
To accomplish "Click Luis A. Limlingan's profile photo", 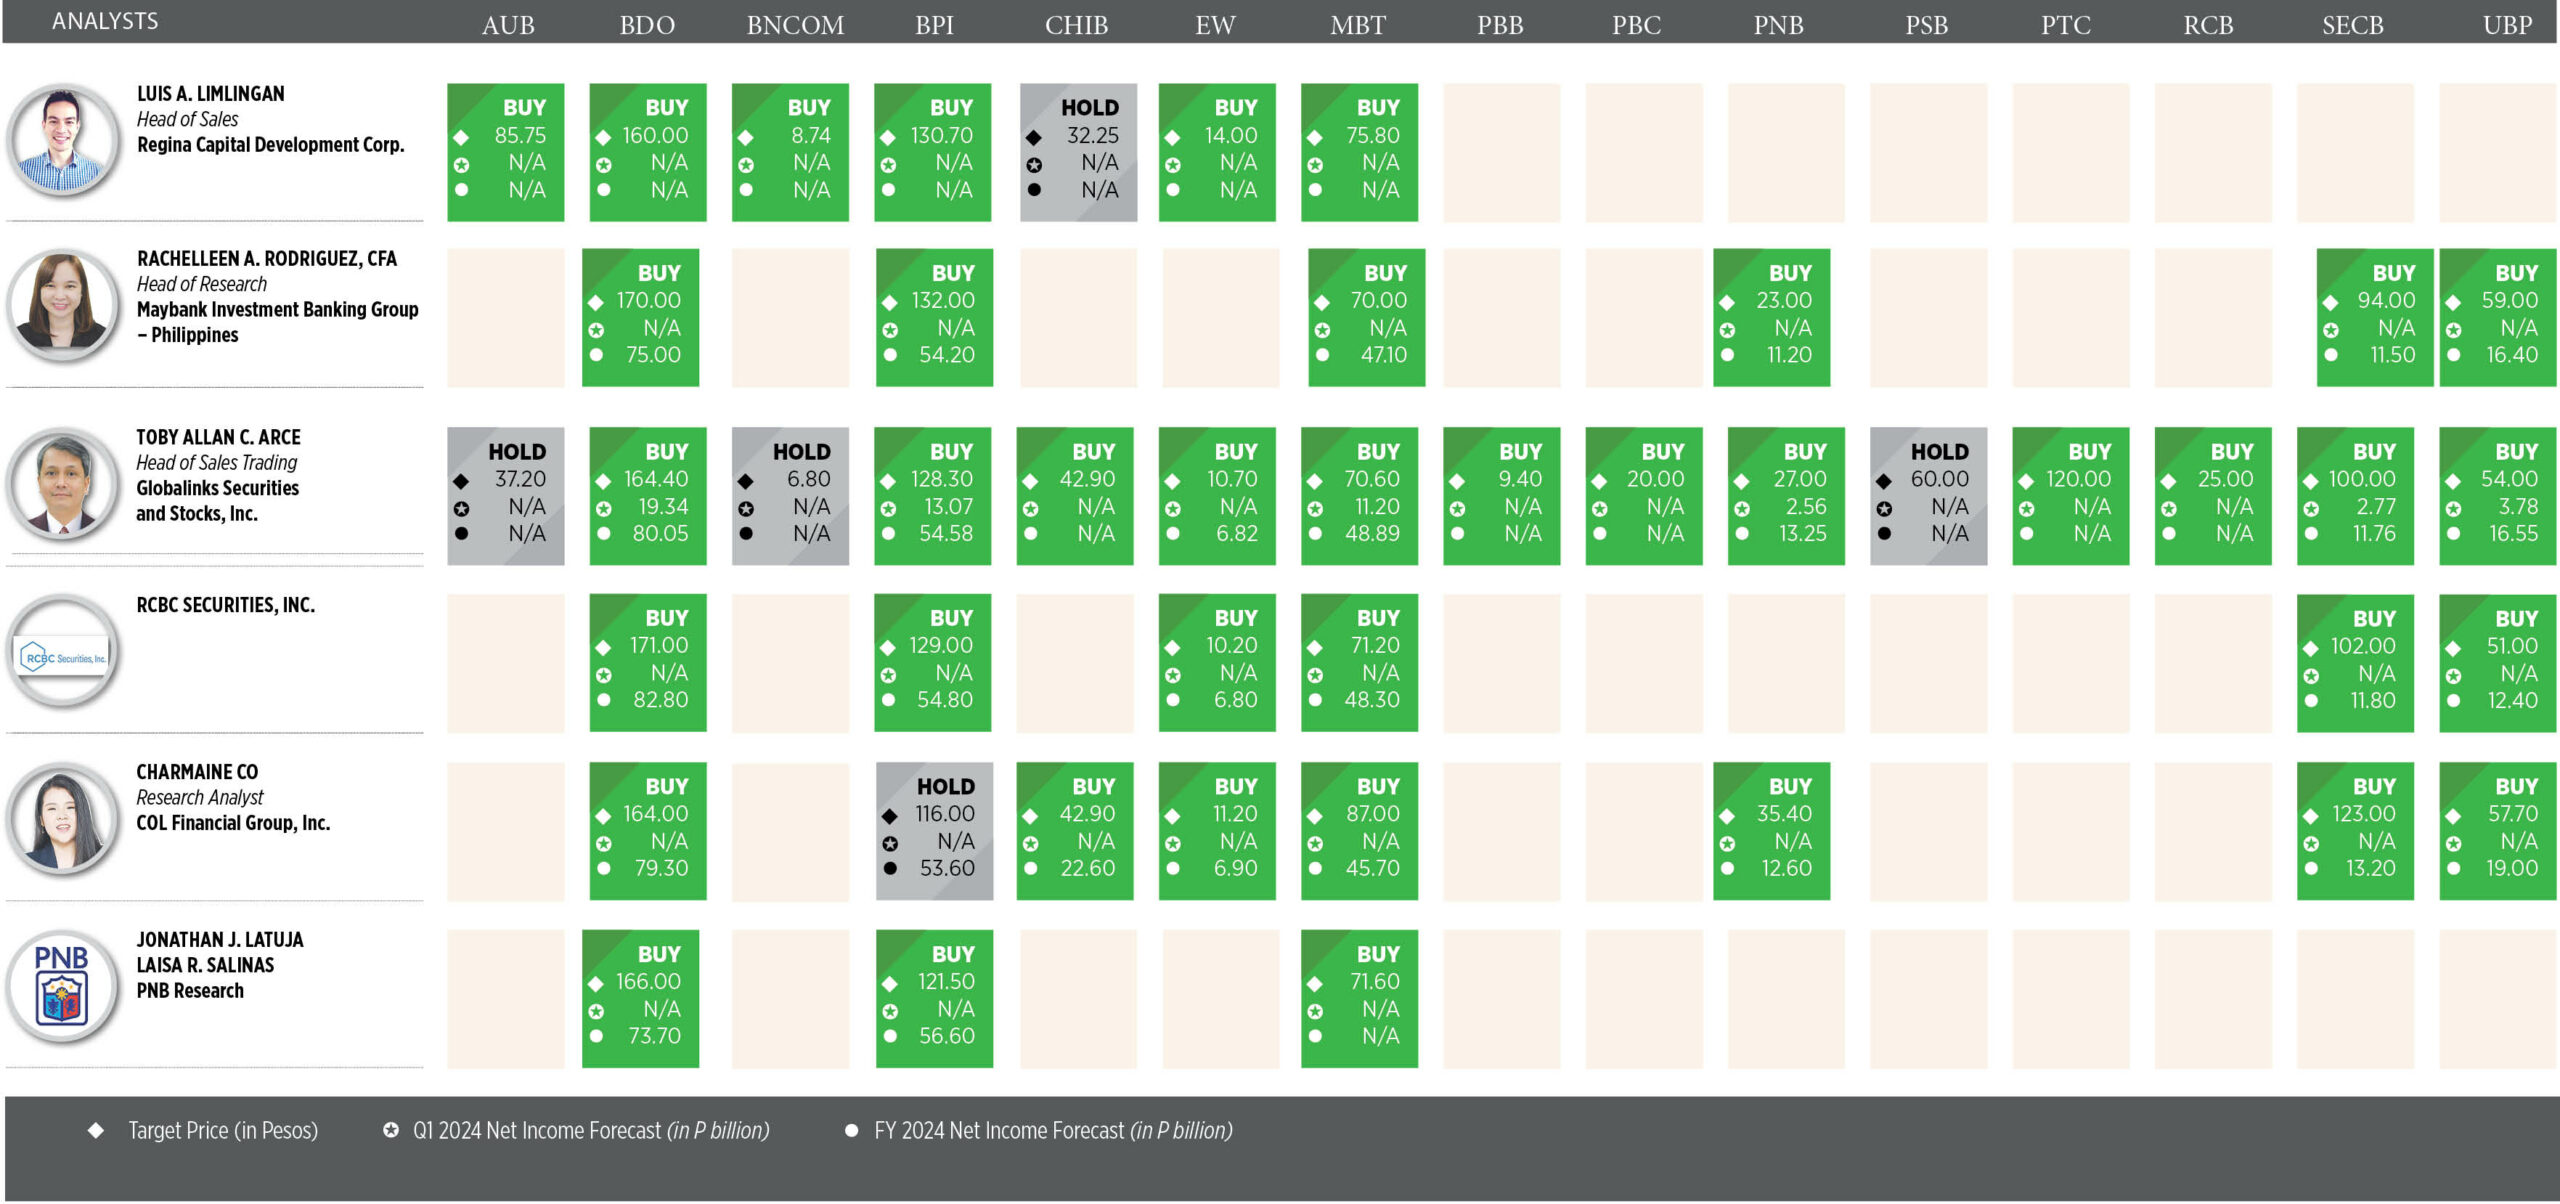I will pos(63,140).
